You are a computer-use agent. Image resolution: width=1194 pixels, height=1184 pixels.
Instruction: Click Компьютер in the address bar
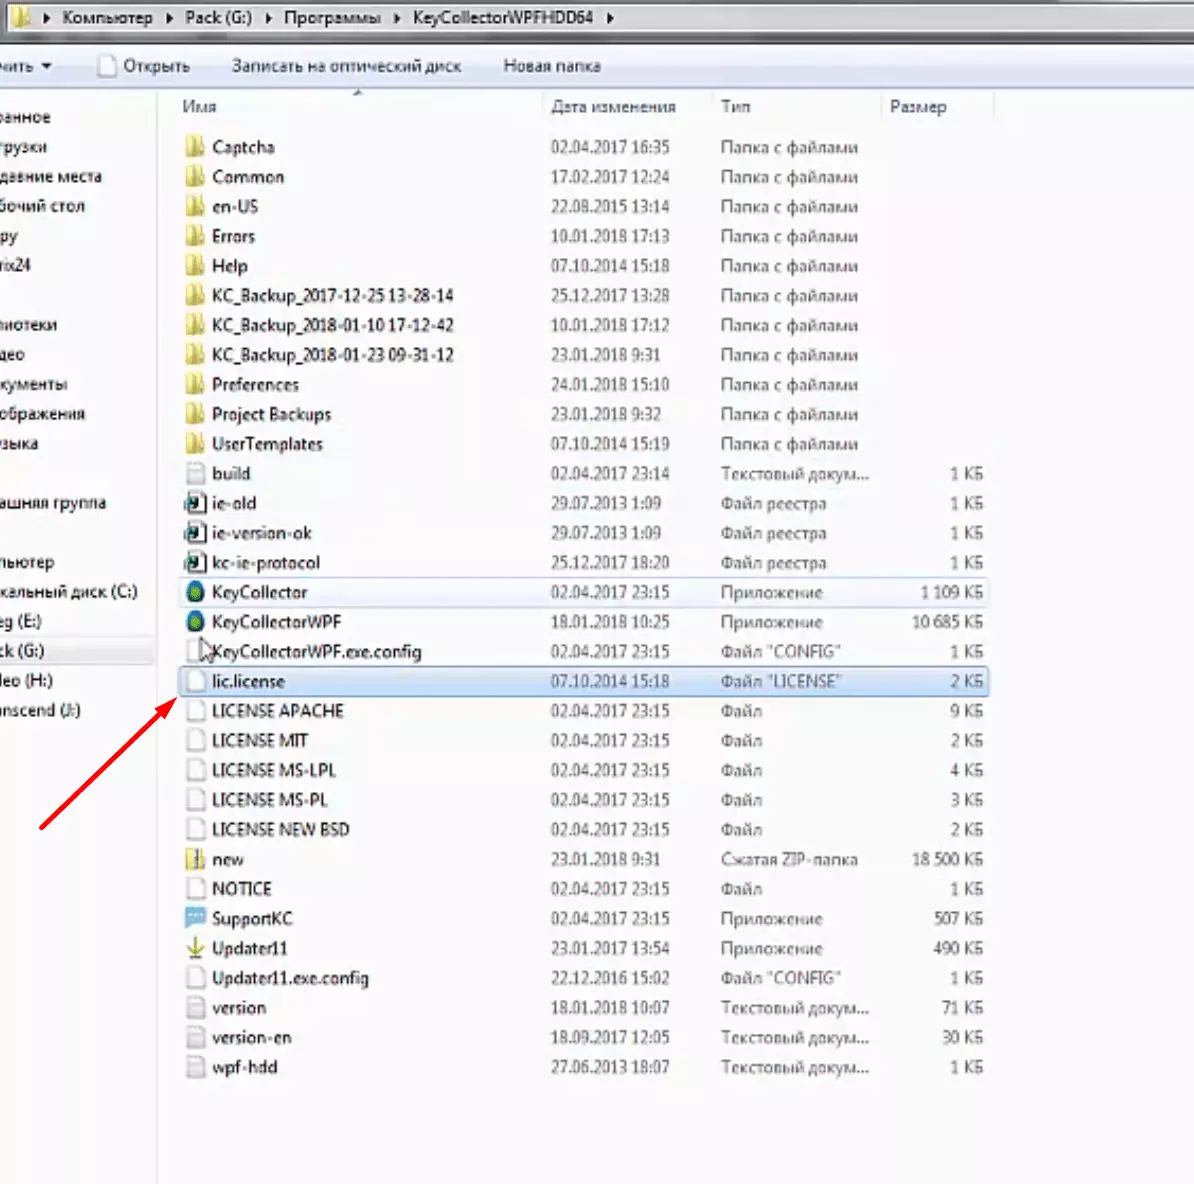tap(107, 18)
